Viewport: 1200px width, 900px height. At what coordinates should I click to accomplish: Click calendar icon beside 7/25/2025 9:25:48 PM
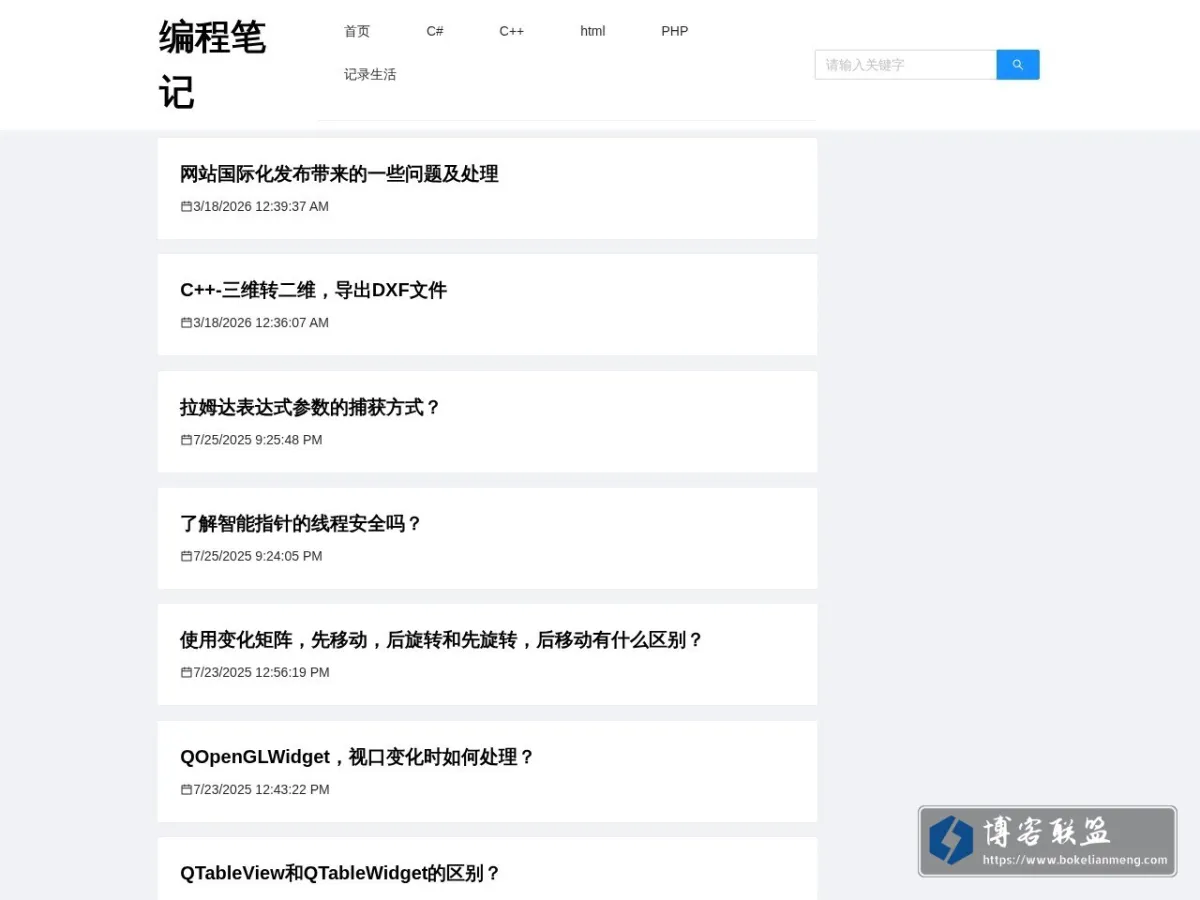[186, 439]
